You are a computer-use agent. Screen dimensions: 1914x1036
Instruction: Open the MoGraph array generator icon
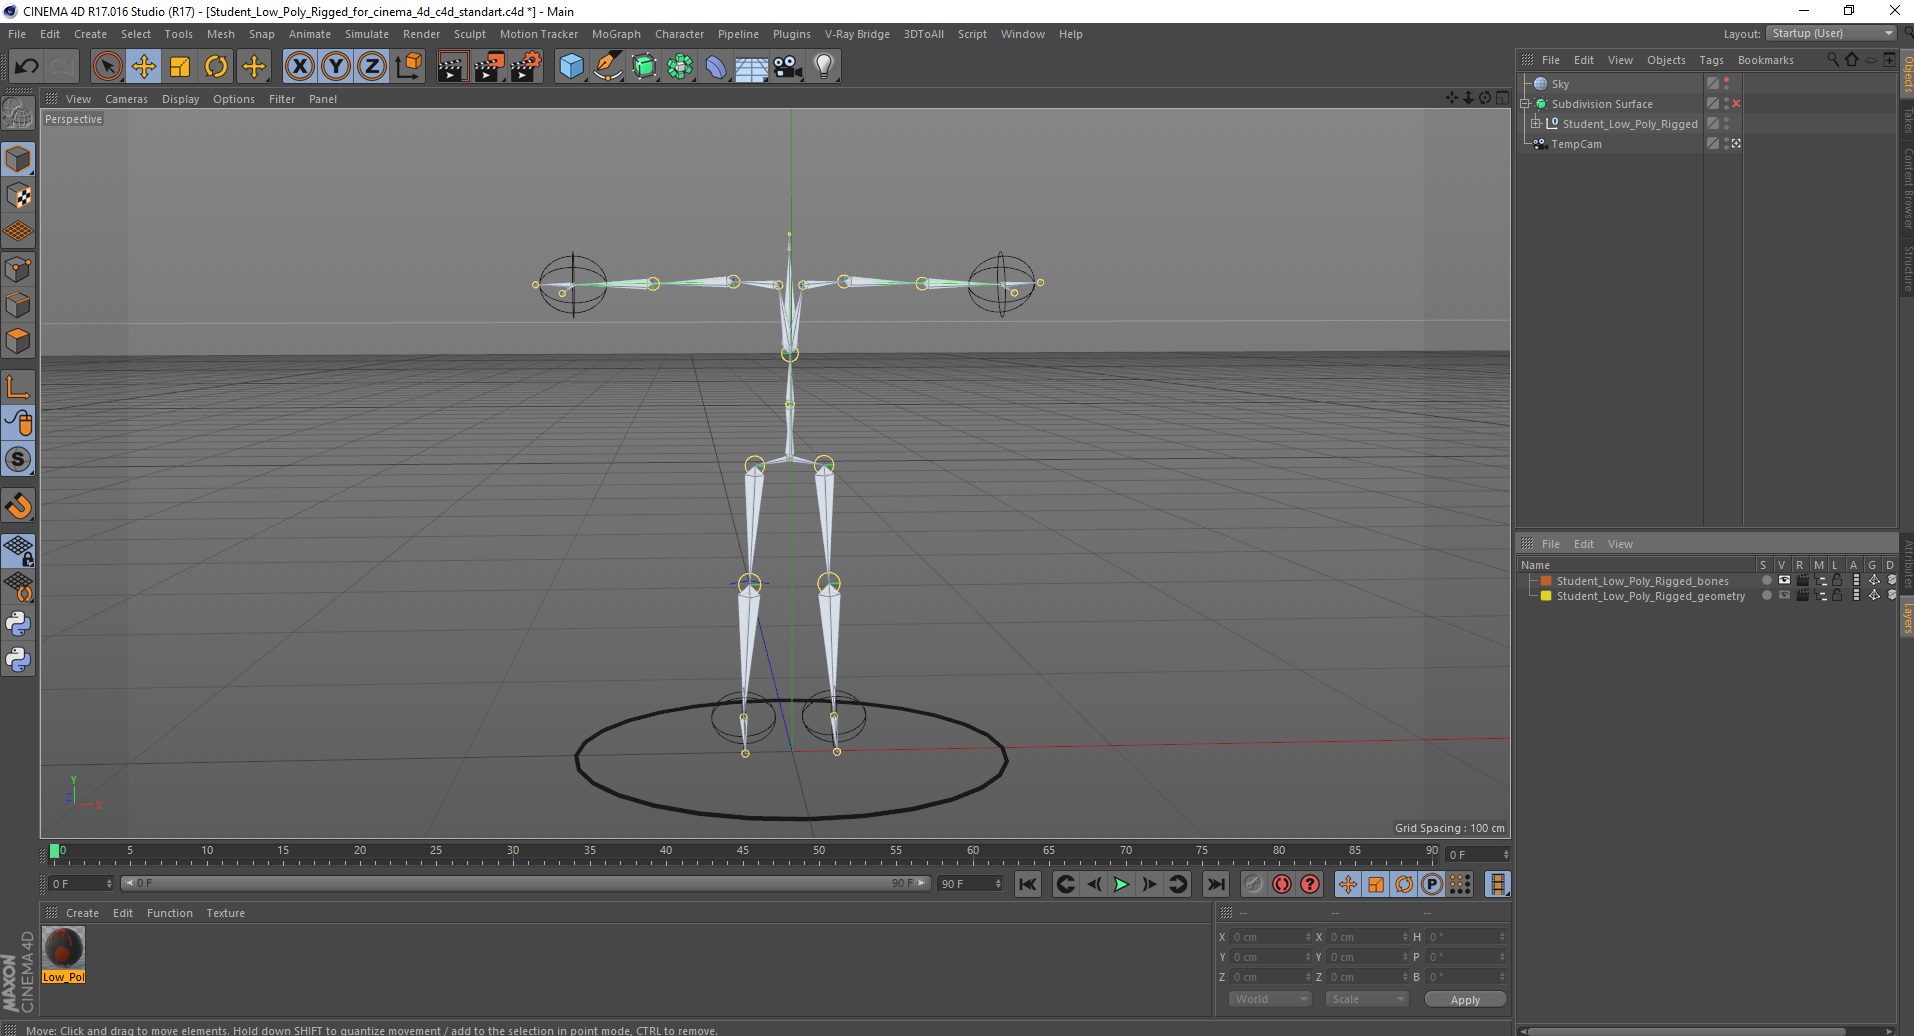click(x=680, y=67)
